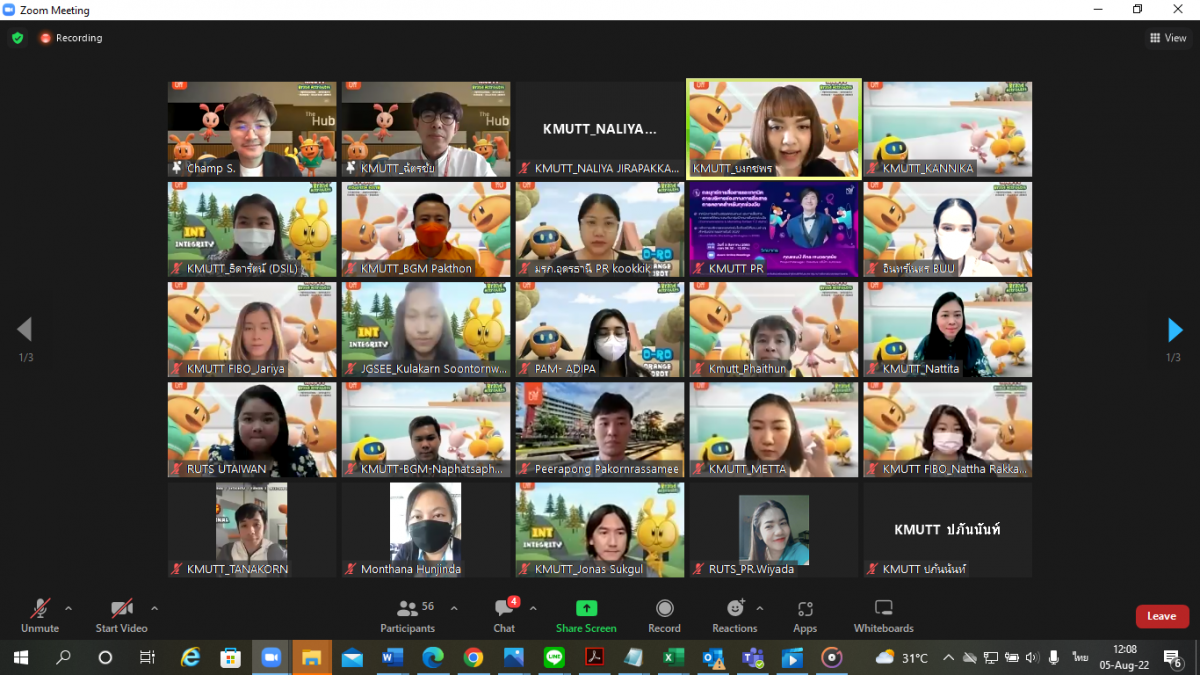Select the KMUTT_Nattita video tile
1200x675 pixels.
[948, 329]
